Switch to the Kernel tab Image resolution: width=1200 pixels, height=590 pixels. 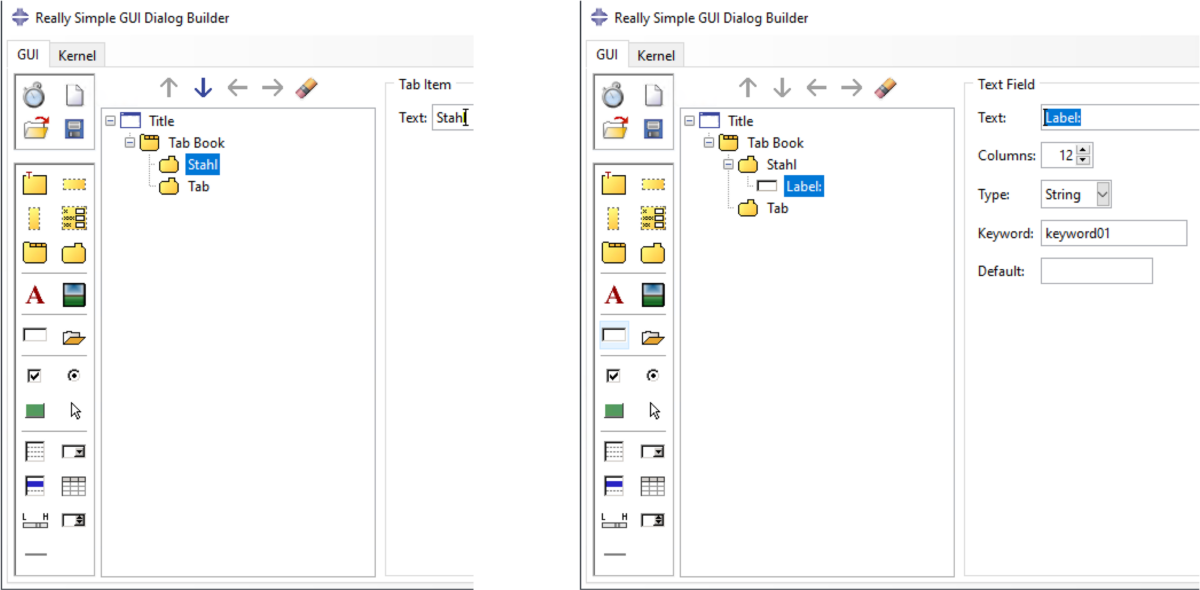point(77,55)
